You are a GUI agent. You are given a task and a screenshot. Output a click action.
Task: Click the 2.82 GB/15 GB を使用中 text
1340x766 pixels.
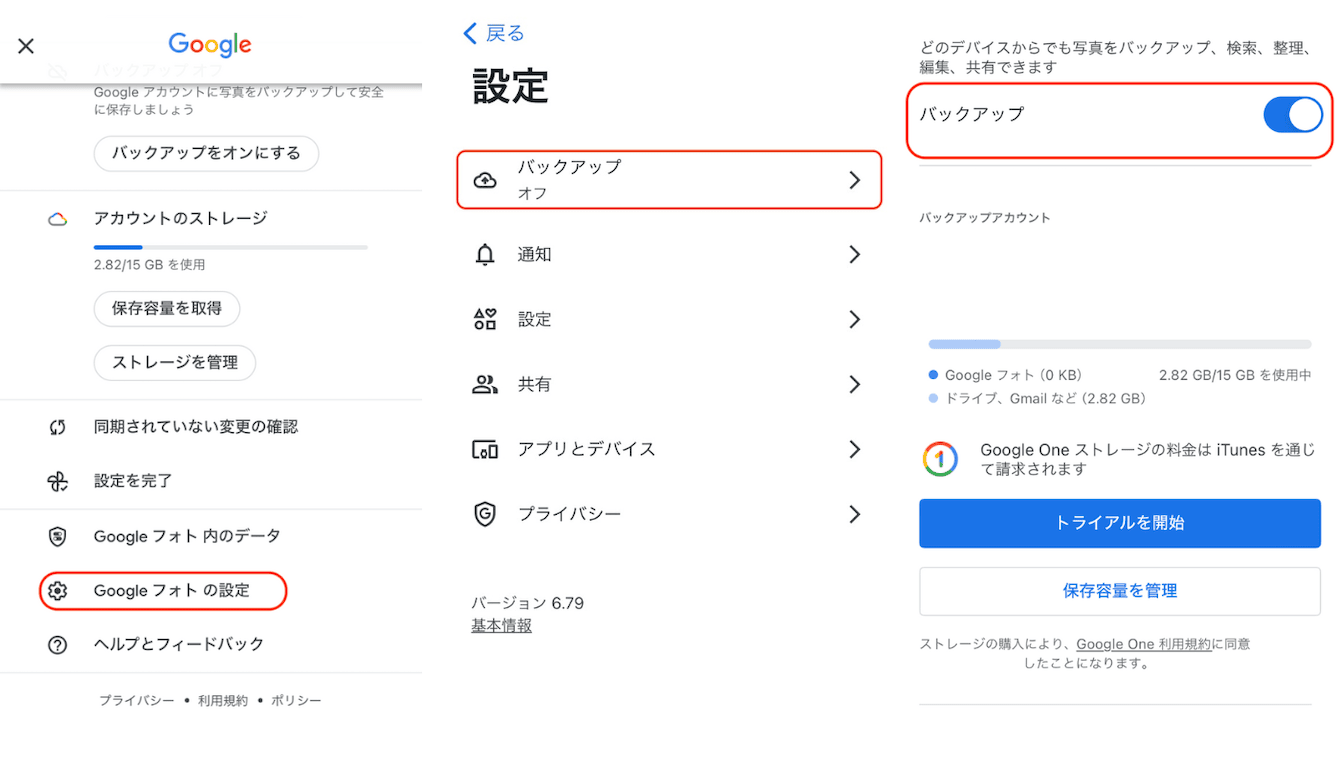tap(1235, 376)
